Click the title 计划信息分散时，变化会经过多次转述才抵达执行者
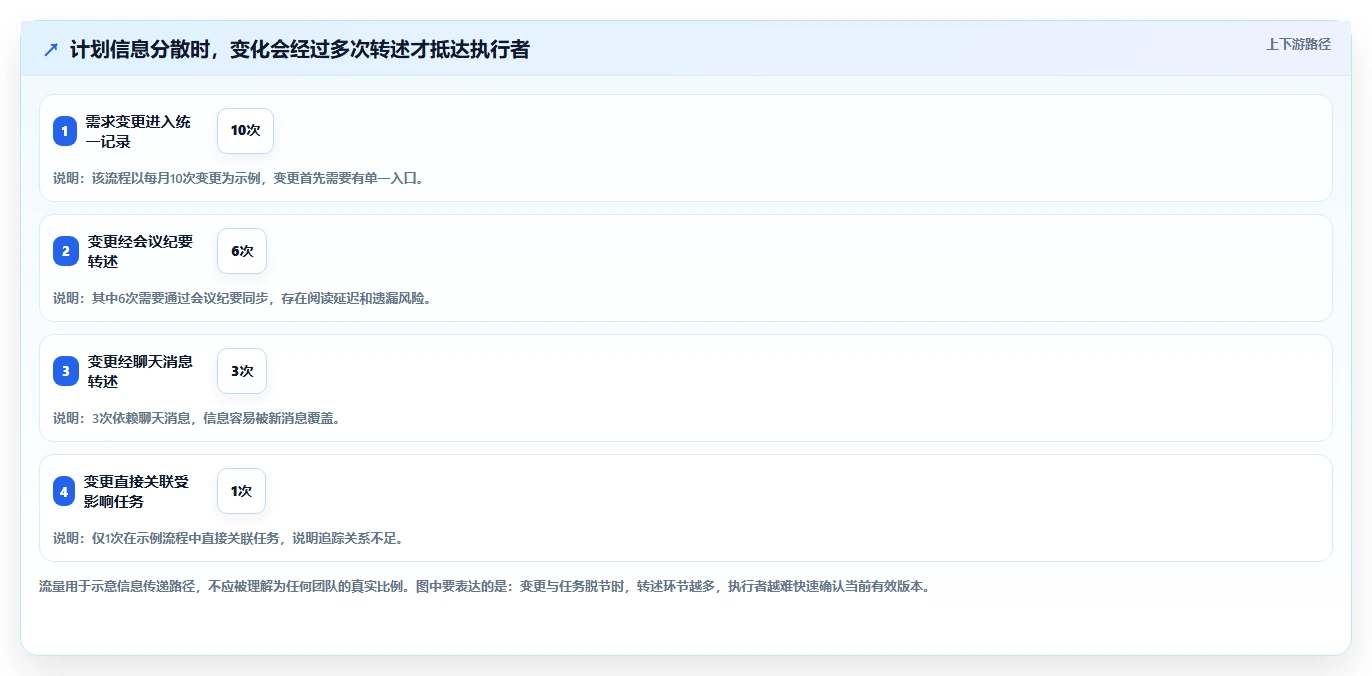Screen dimensions: 1372x676 [x=300, y=49]
